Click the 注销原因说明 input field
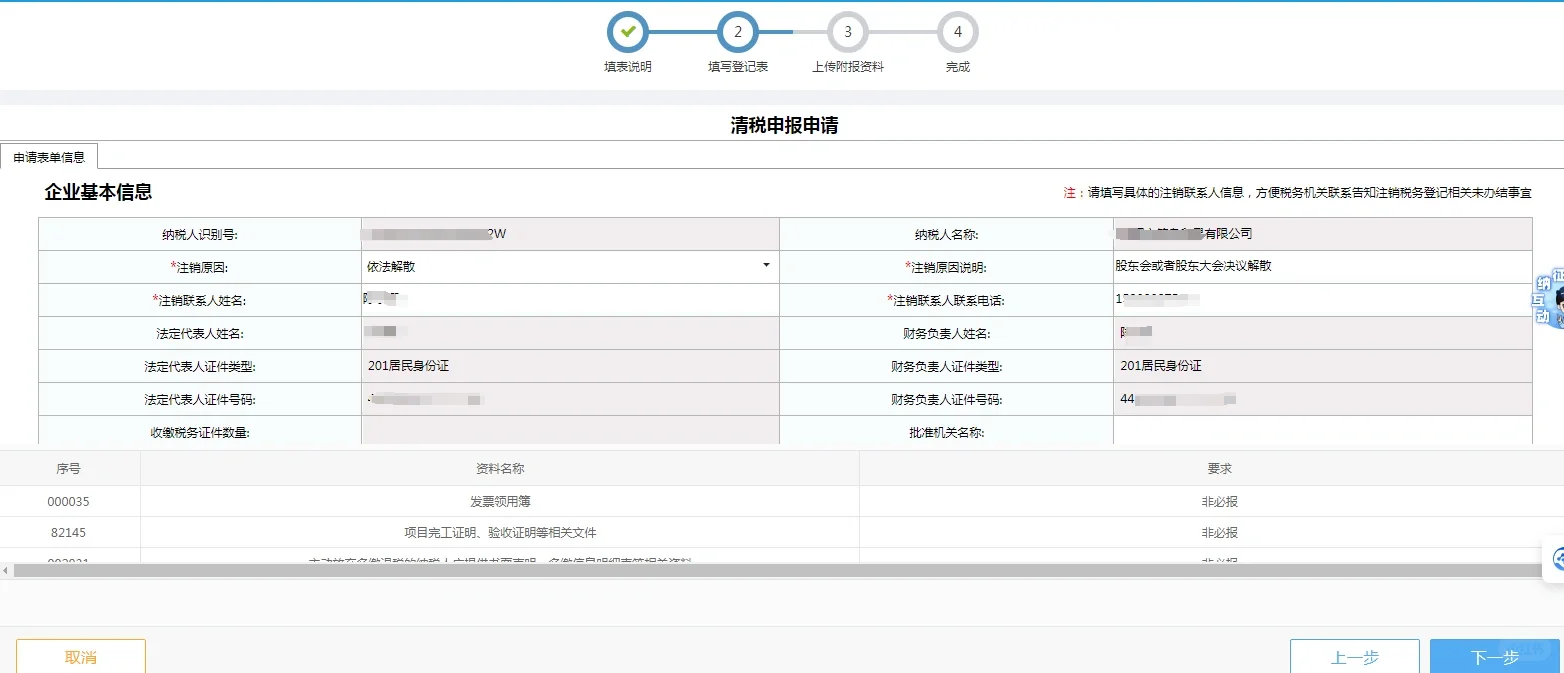The image size is (1564, 673). 1320,267
